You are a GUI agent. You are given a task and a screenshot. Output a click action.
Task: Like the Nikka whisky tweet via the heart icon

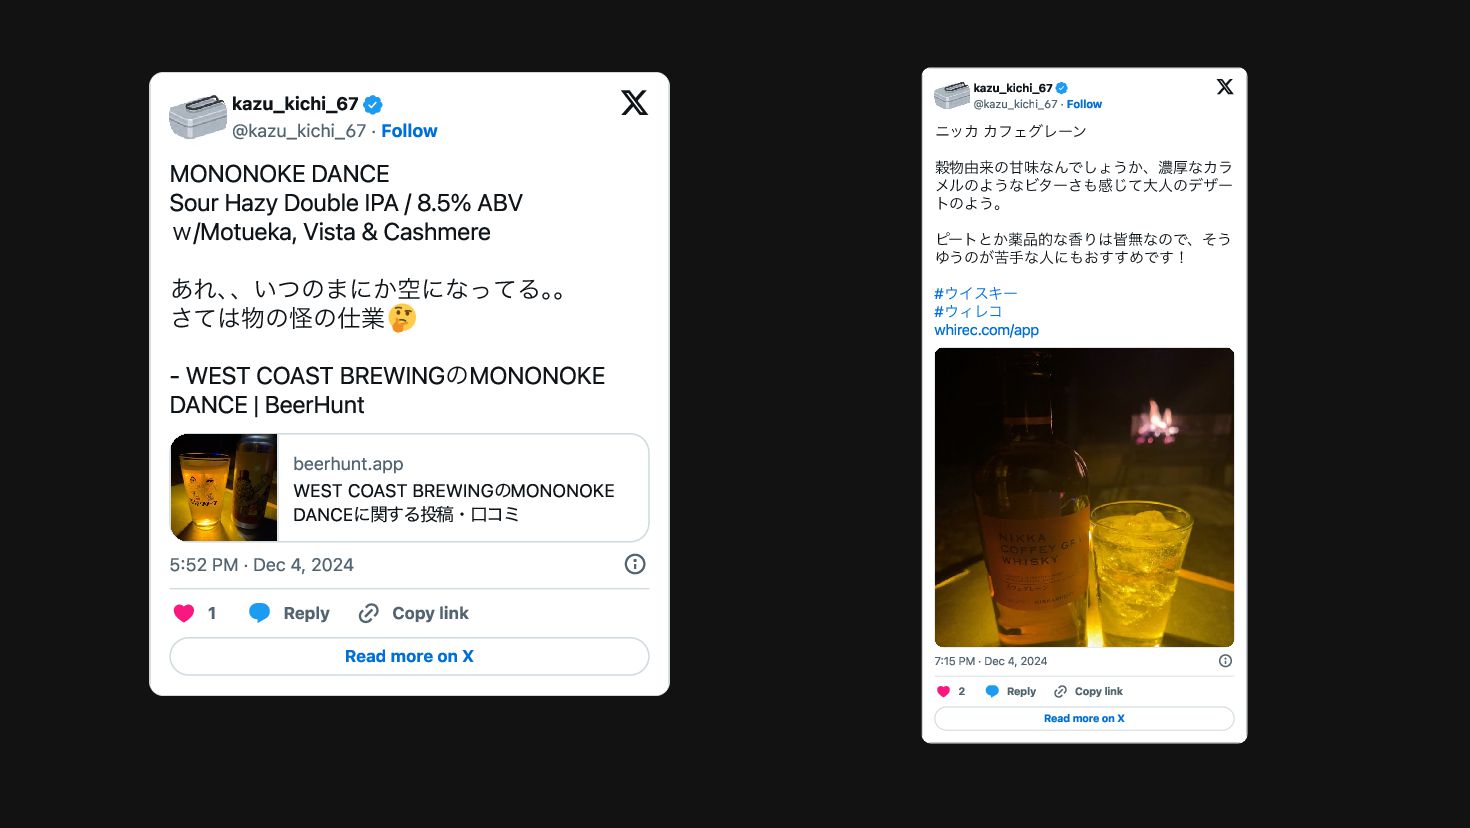[943, 691]
